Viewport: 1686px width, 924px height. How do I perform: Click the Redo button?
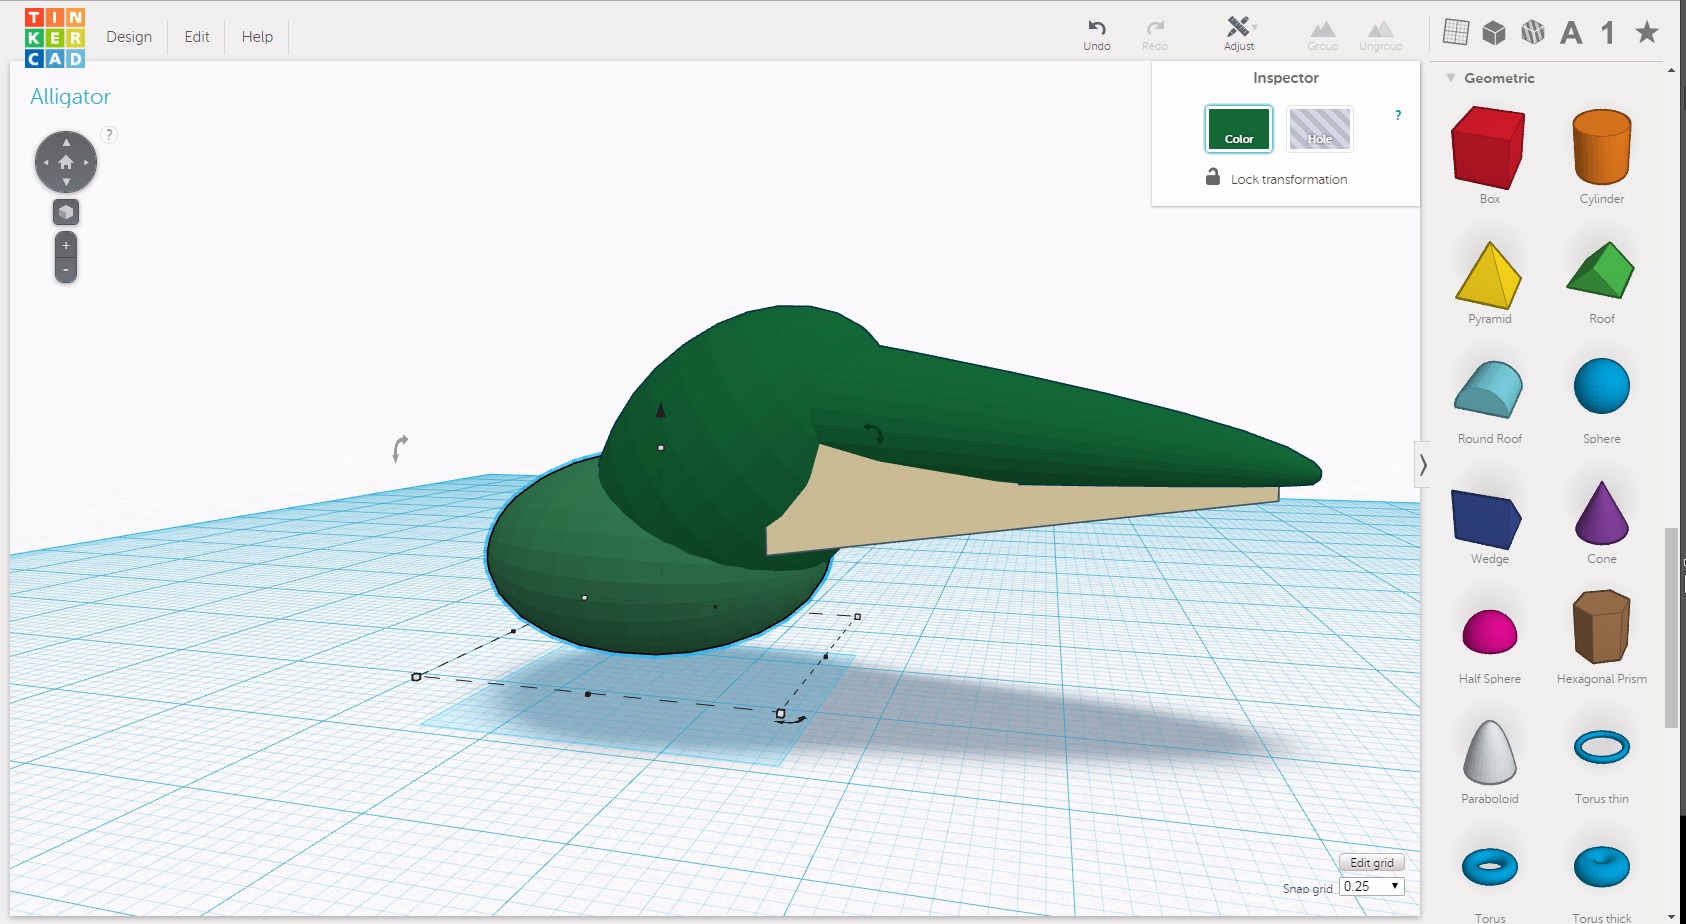point(1155,35)
